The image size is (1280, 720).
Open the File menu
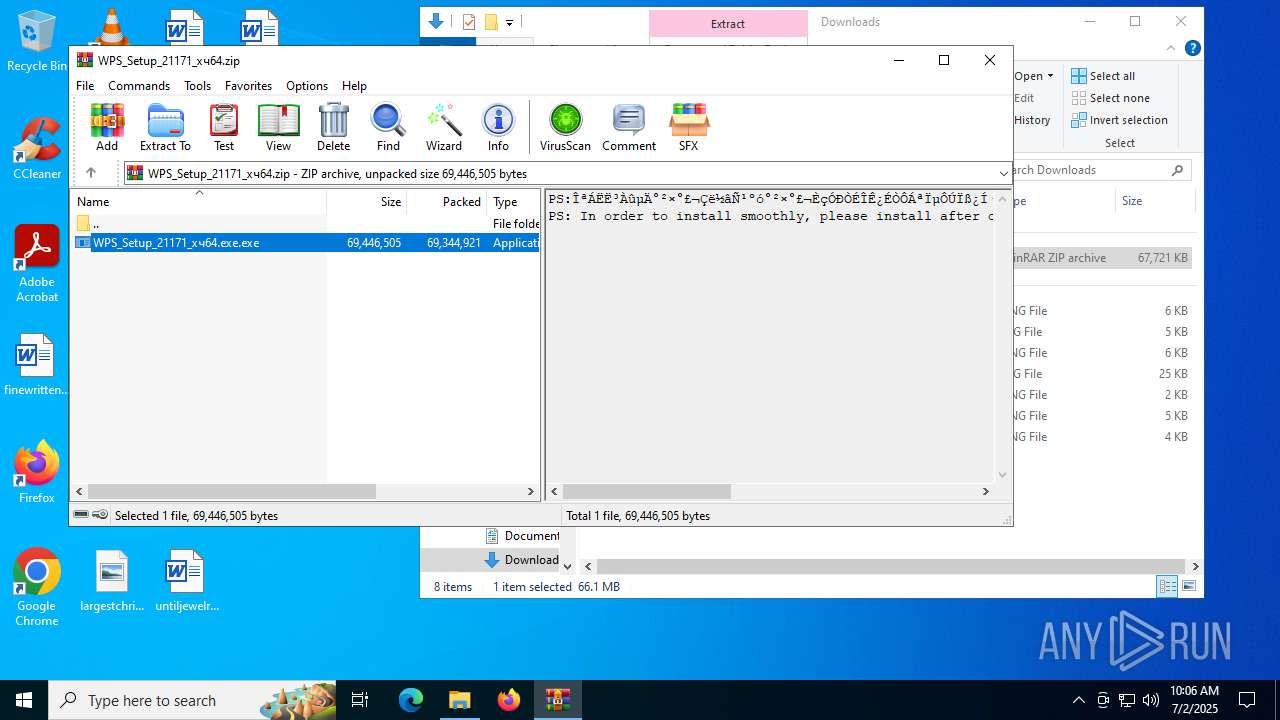85,86
